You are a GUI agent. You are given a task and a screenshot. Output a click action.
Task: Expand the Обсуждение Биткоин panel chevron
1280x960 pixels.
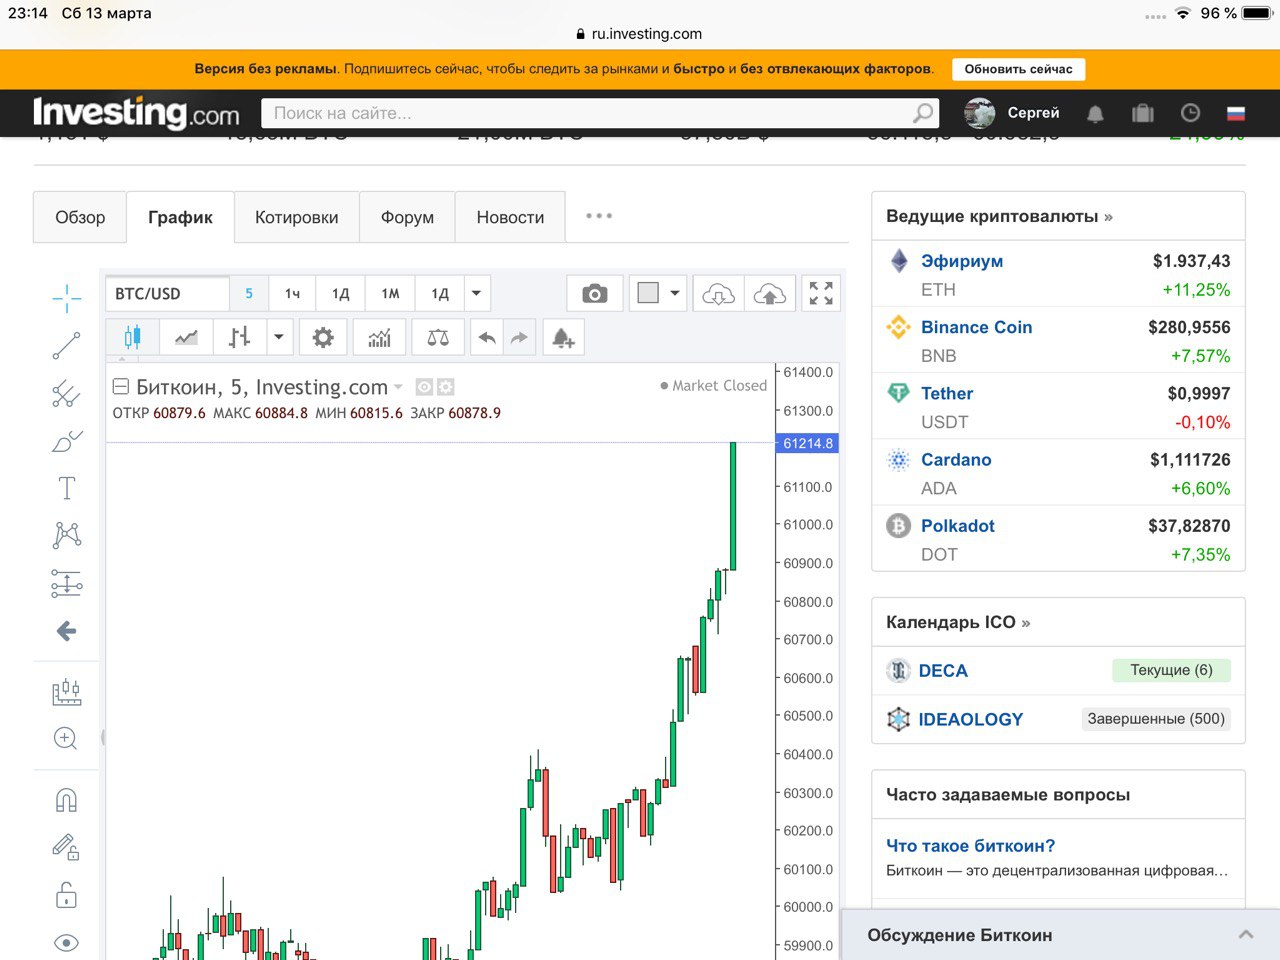pyautogui.click(x=1245, y=935)
